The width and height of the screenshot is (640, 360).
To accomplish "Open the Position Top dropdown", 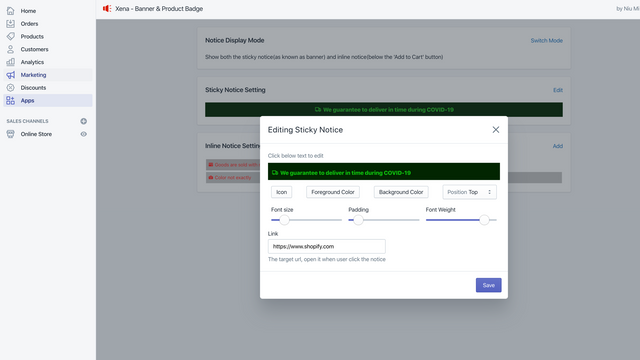I will point(469,192).
